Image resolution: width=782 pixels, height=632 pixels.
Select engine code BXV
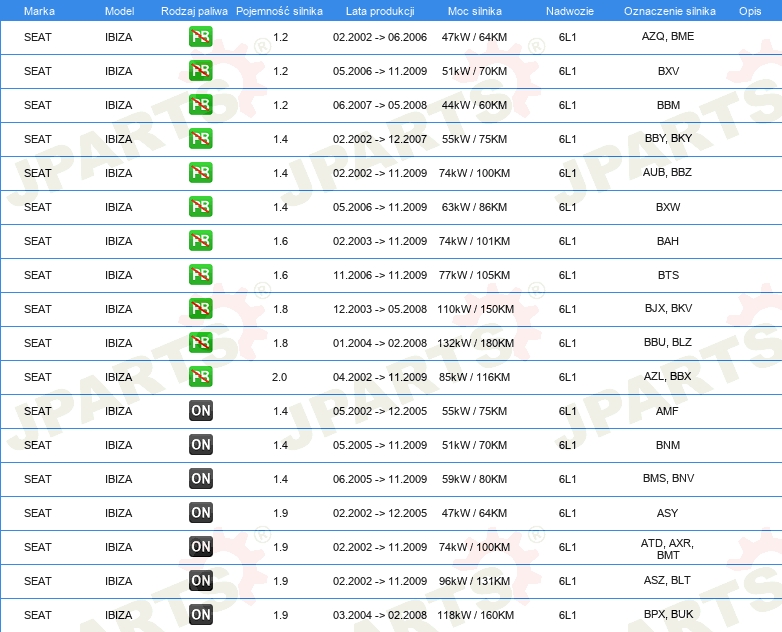[x=668, y=71]
